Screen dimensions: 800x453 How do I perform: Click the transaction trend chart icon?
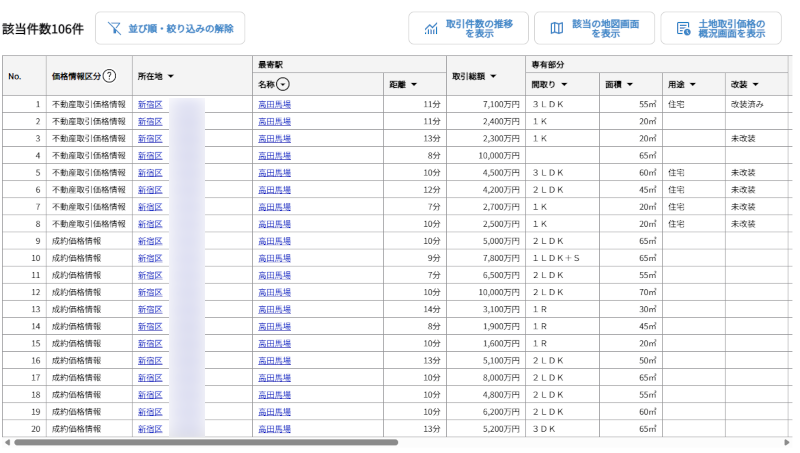point(431,29)
